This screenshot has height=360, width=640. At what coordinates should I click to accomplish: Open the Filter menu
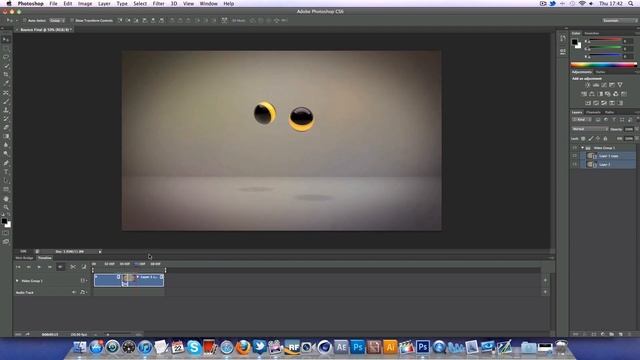tap(158, 4)
